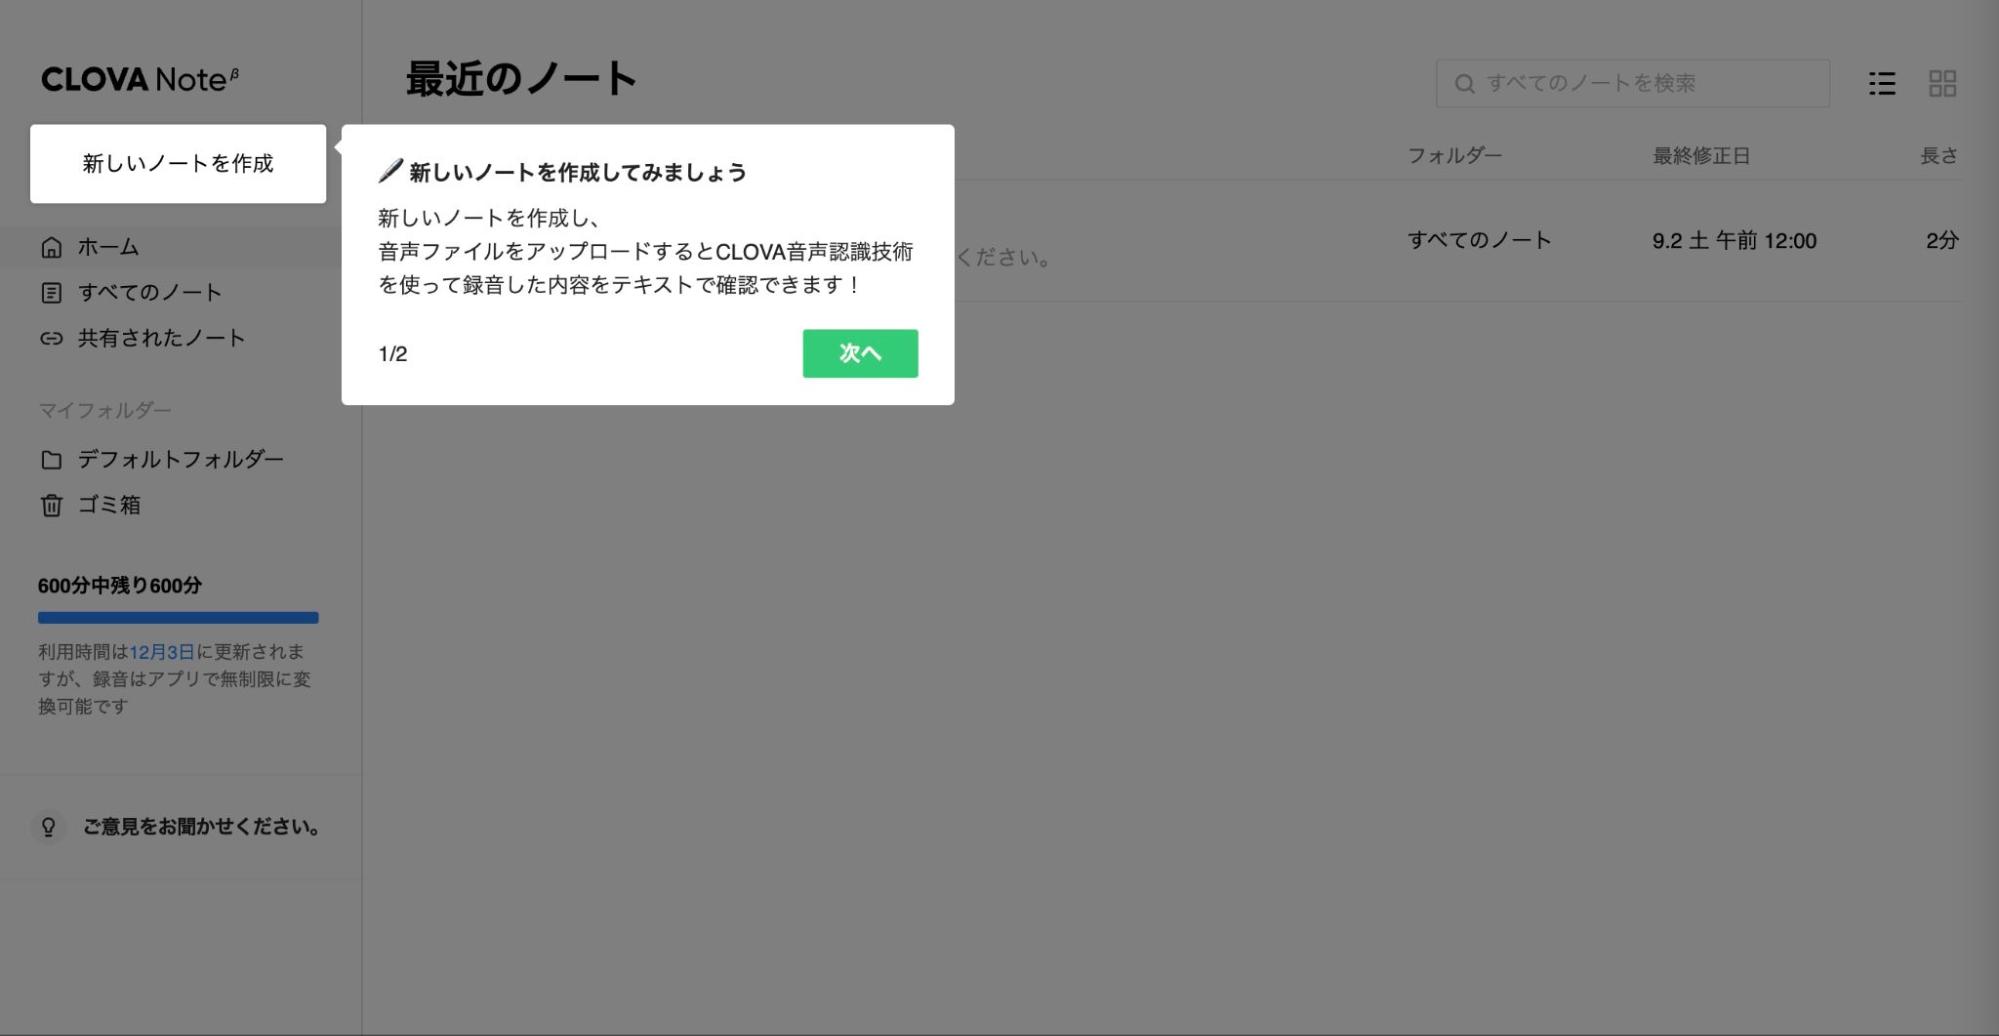The height and width of the screenshot is (1036, 1999).
Task: Click the 600分中残り600分 usage label
Action: coord(120,585)
